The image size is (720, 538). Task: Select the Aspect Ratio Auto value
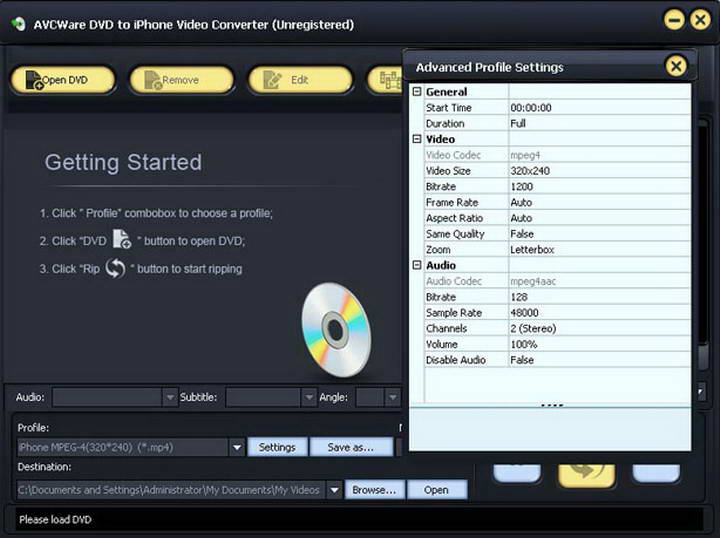coord(599,218)
